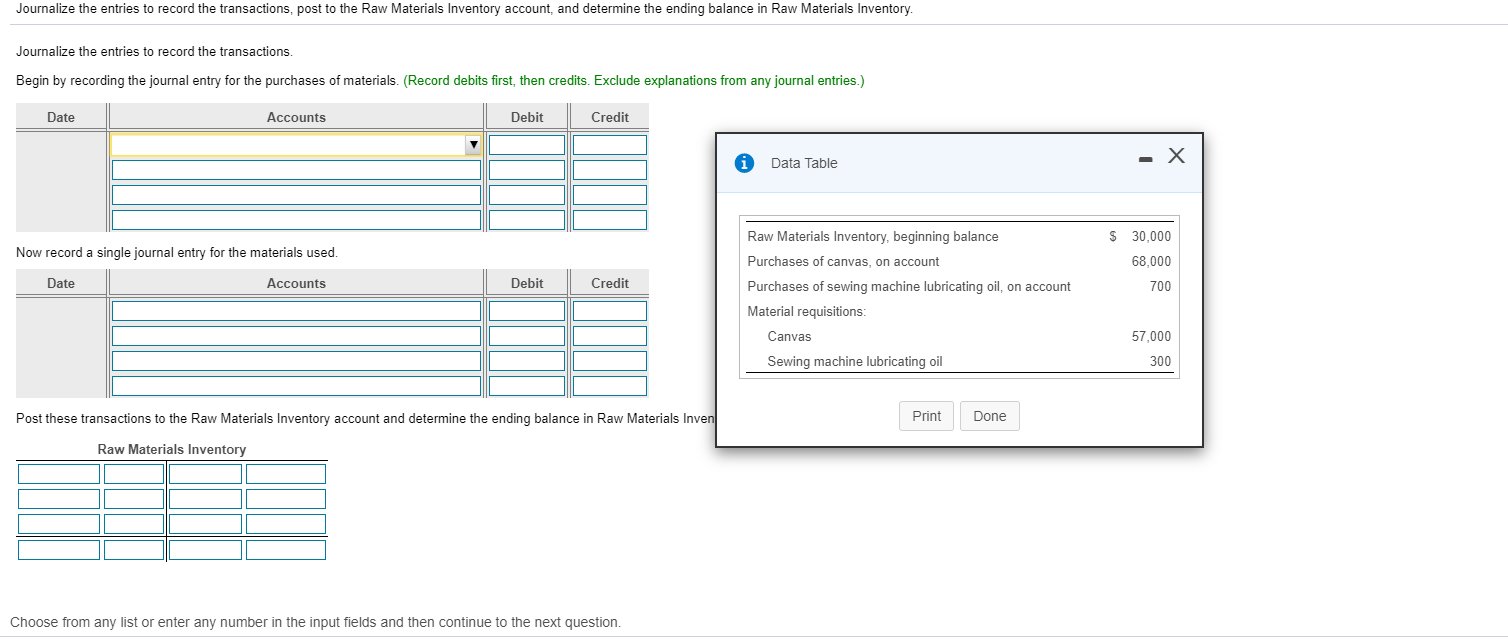This screenshot has width=1508, height=639.
Task: Click the second Accounts row in purchases entry
Action: [297, 171]
